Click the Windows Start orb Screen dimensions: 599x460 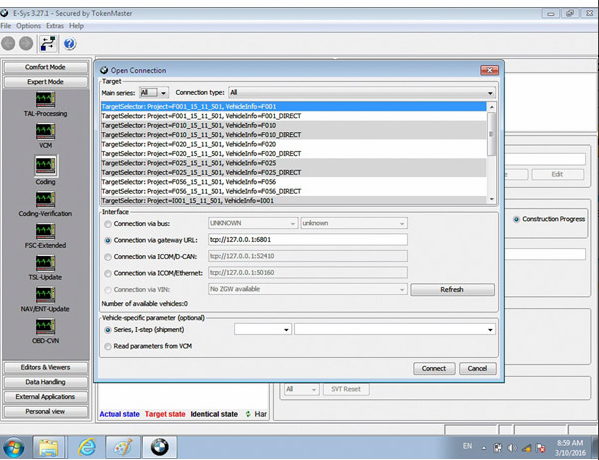(x=14, y=447)
